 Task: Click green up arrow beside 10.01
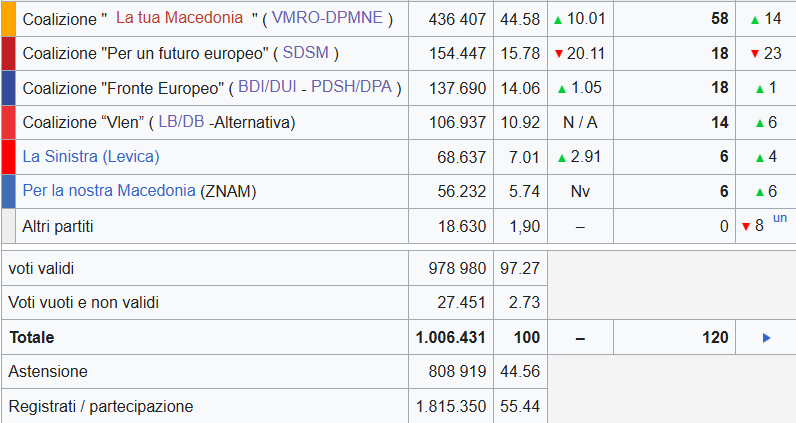pyautogui.click(x=560, y=20)
